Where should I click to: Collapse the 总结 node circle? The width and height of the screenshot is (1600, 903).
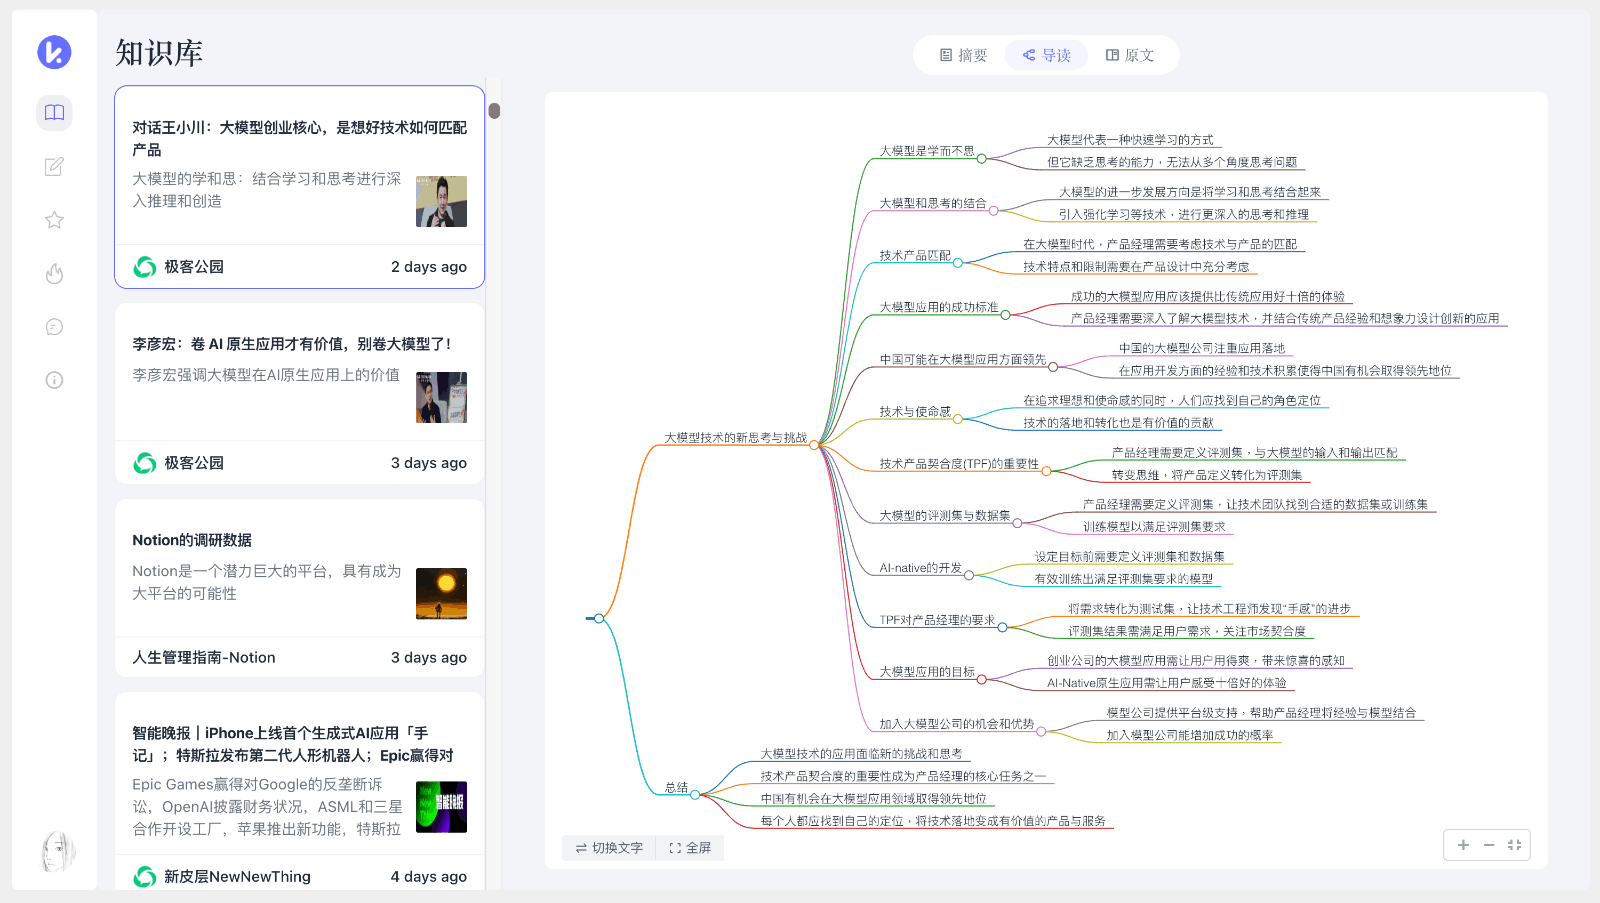click(x=695, y=795)
